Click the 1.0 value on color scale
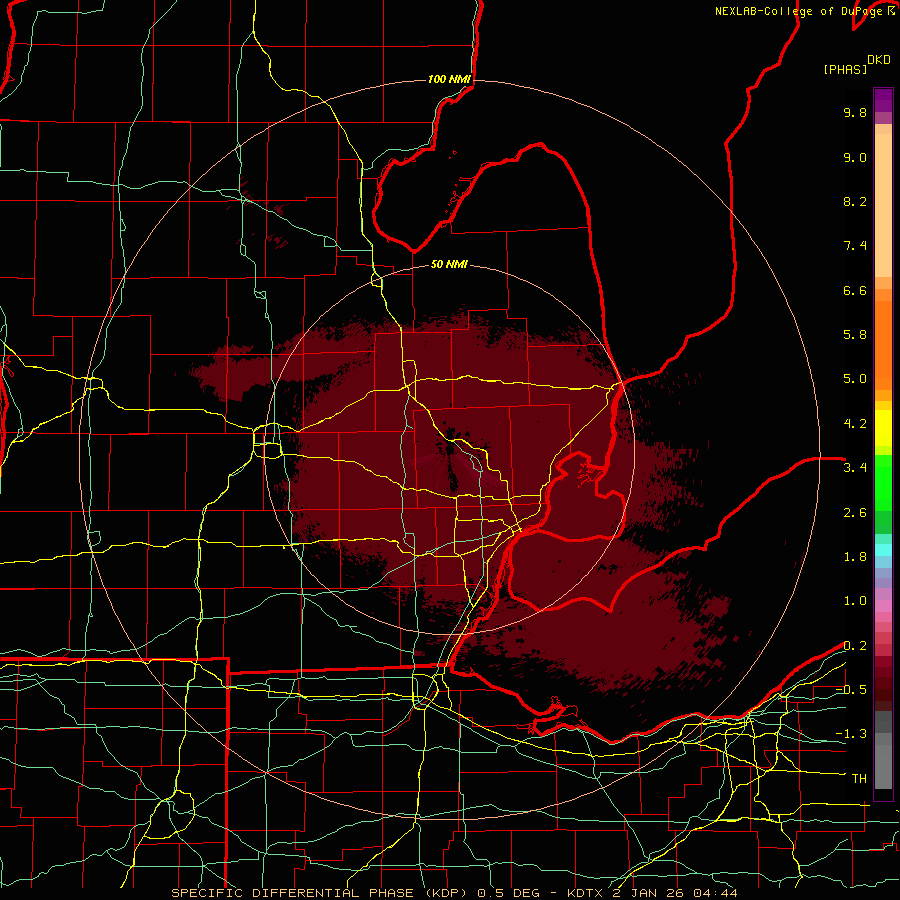Screen dimensions: 900x900 [x=855, y=602]
